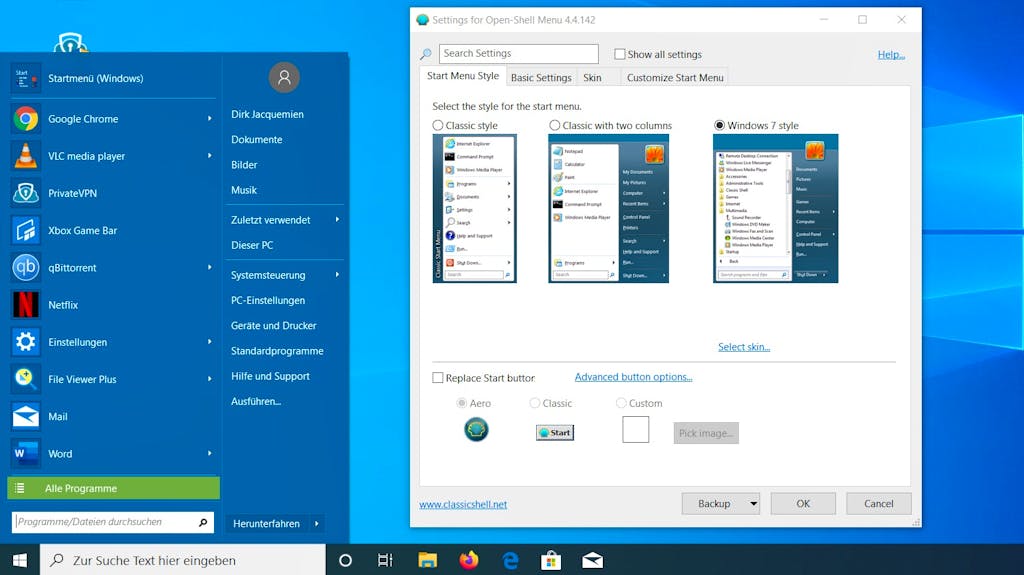Screen dimensions: 1024x575
Task: Launch File Viewer Plus icon
Action: click(25, 380)
